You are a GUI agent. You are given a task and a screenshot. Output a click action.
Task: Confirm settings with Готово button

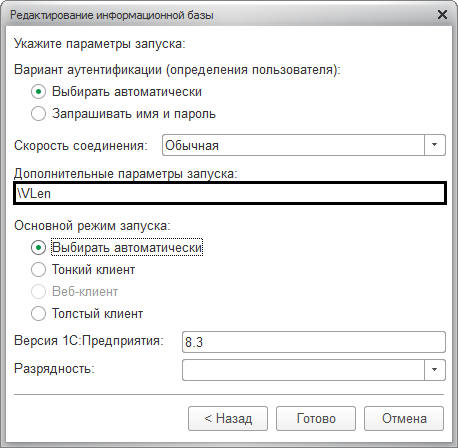(x=316, y=418)
